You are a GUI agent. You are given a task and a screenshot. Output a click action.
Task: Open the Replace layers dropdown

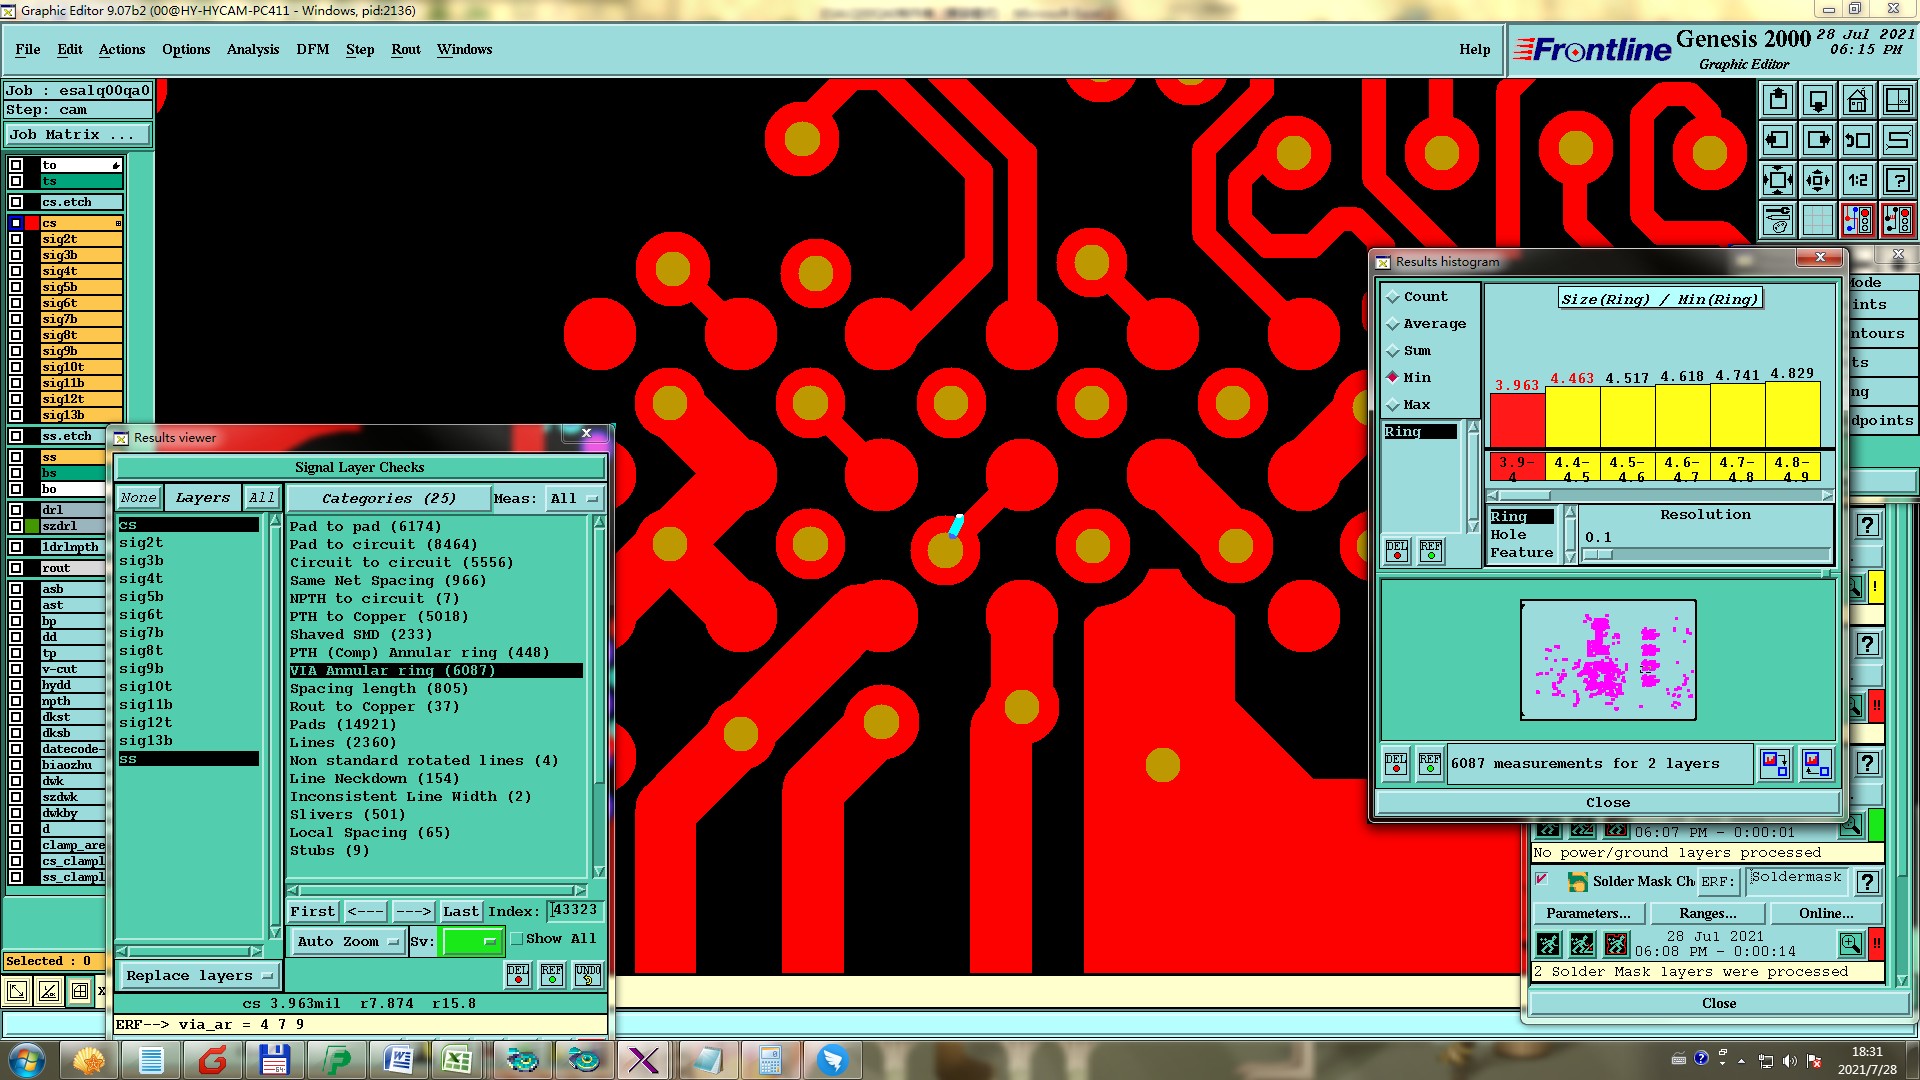tap(199, 976)
